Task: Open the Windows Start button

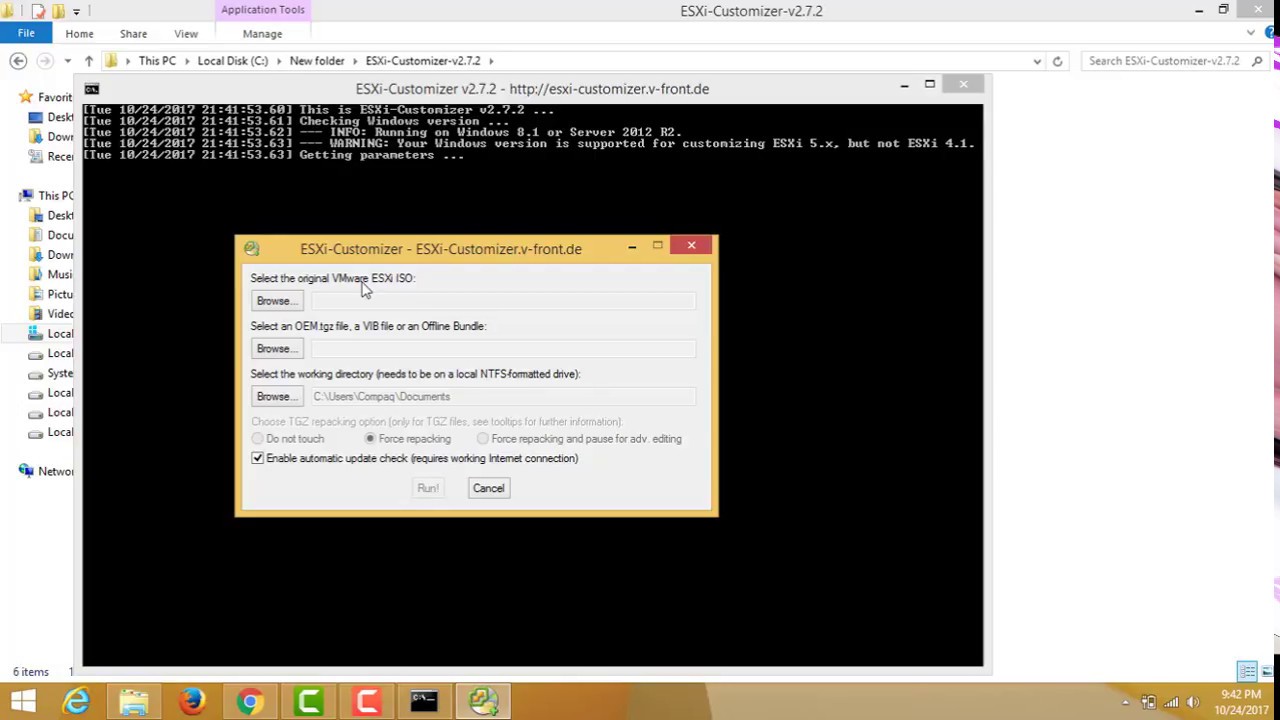Action: click(22, 702)
